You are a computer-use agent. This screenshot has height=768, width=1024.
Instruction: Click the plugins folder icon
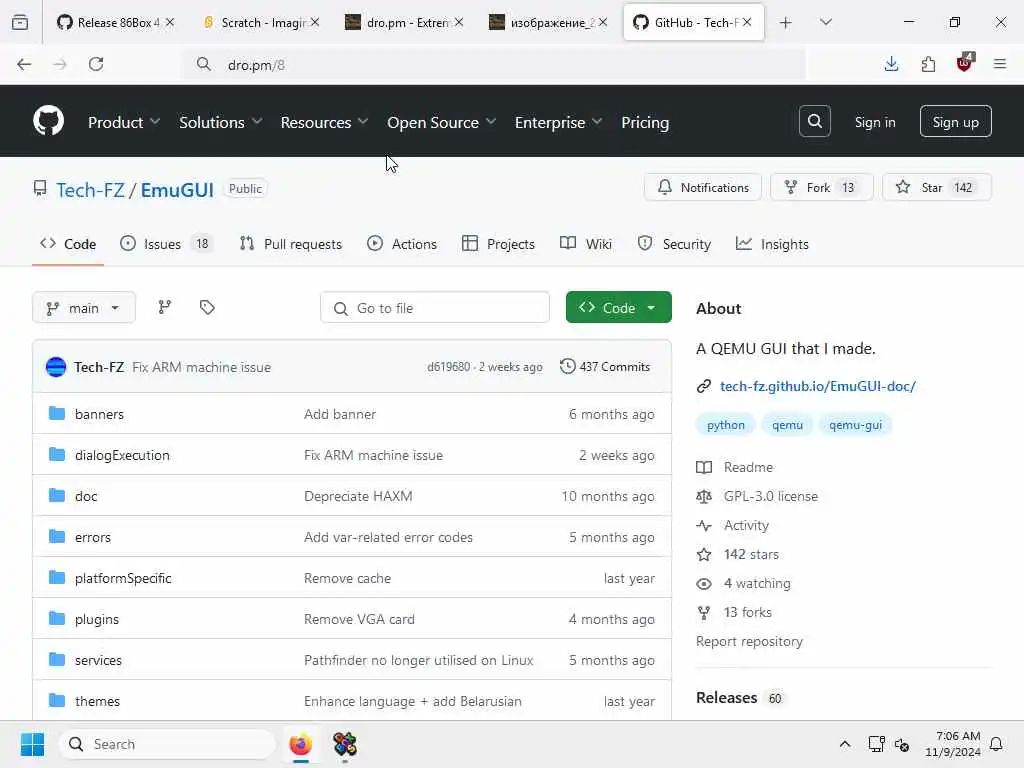pyautogui.click(x=57, y=618)
